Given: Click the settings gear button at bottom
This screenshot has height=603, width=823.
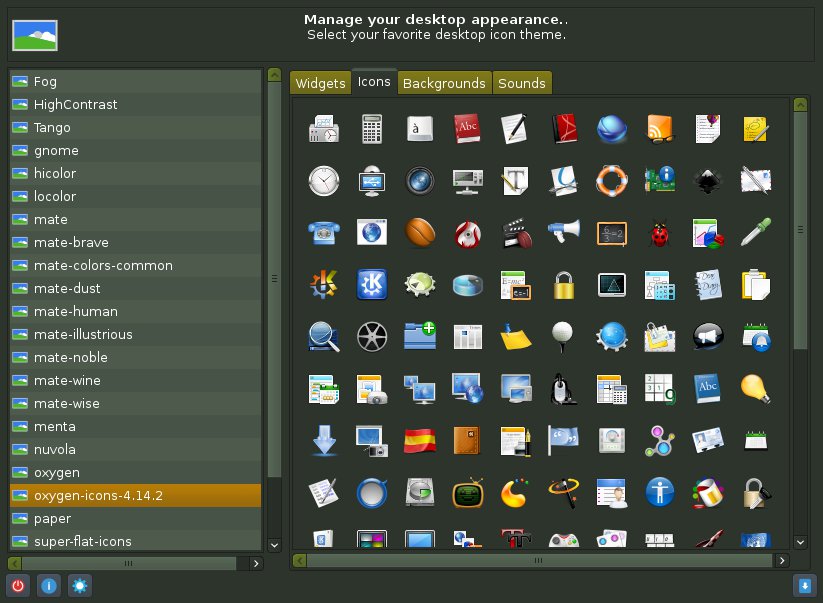Looking at the screenshot, I should pyautogui.click(x=79, y=586).
